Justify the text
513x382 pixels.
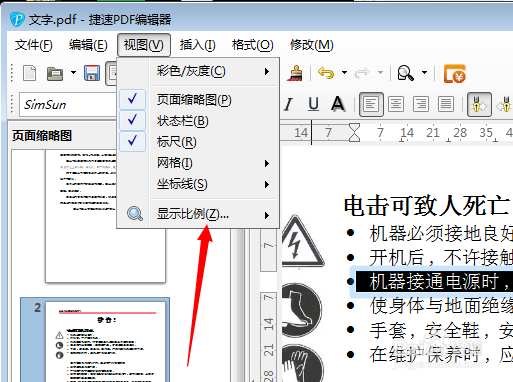[x=446, y=104]
